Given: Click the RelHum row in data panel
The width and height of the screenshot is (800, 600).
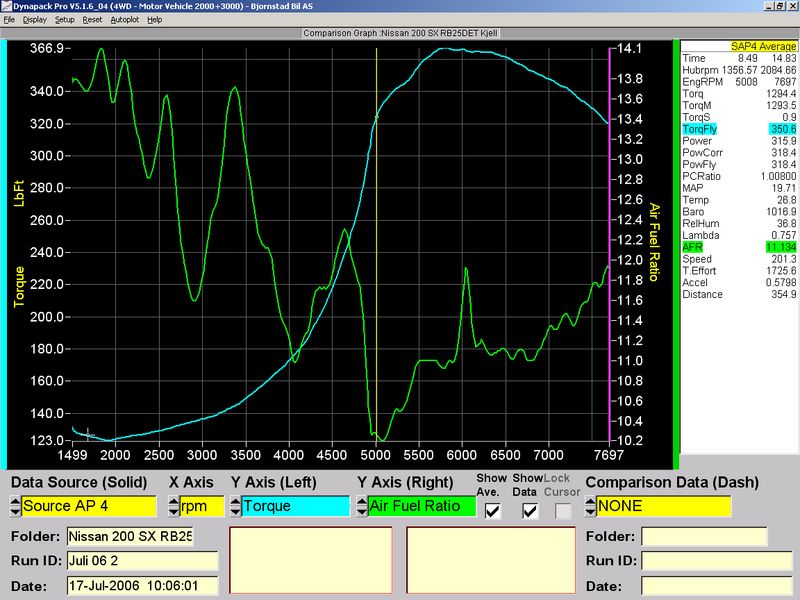Looking at the screenshot, I should click(x=739, y=223).
